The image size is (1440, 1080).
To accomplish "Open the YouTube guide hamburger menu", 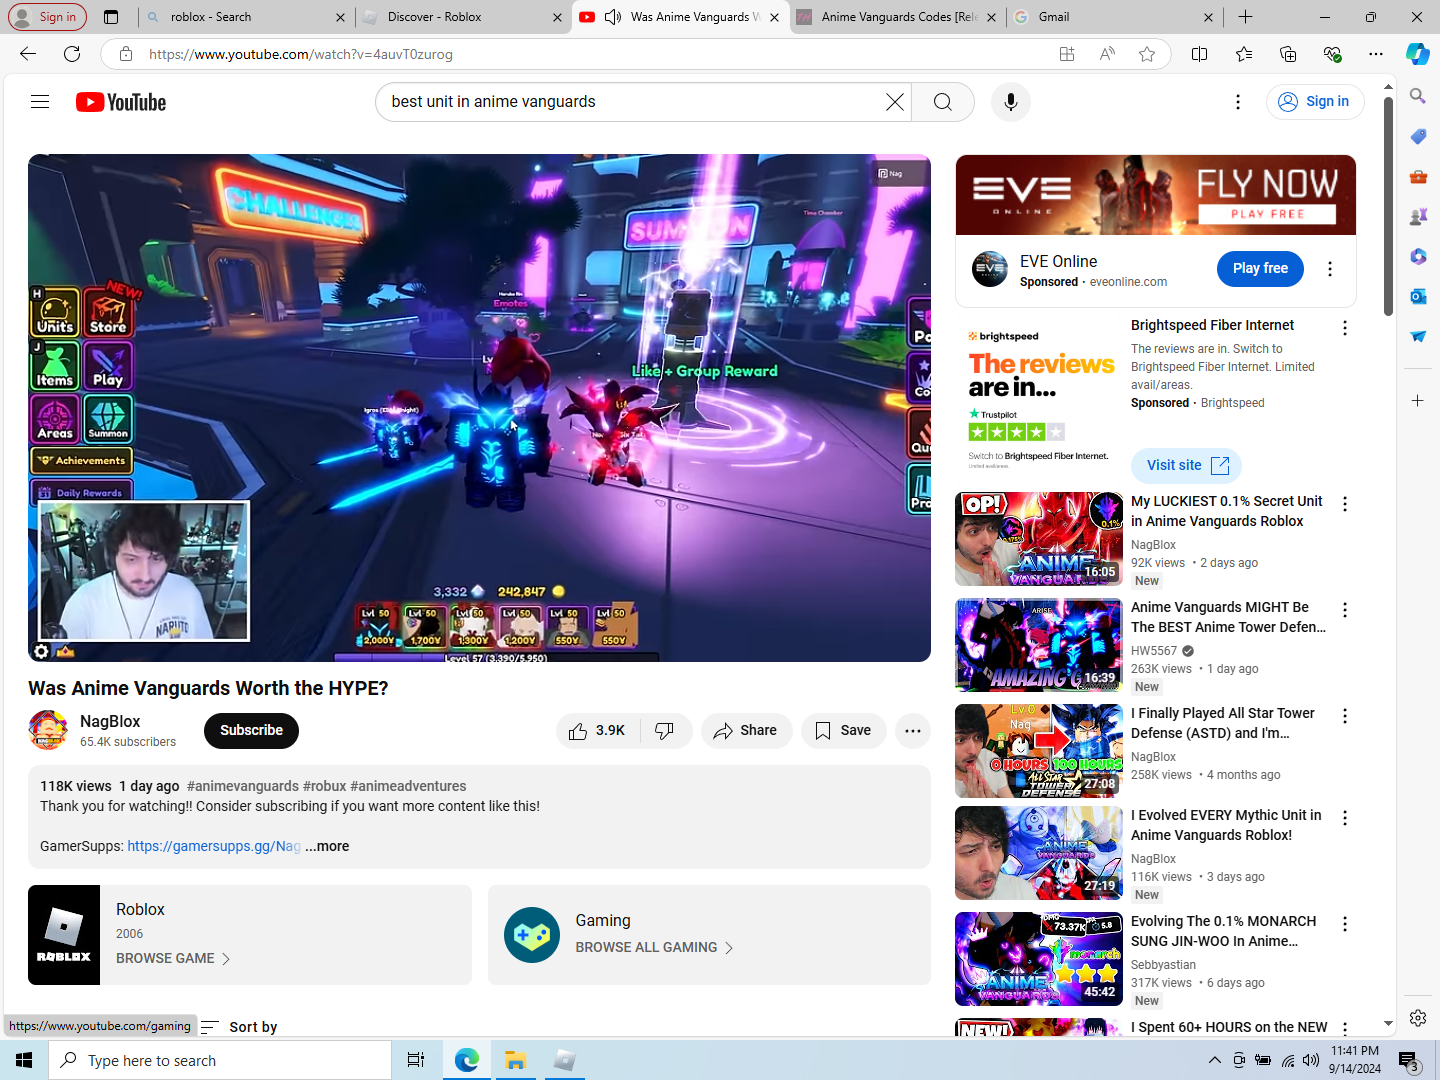I will (x=40, y=102).
